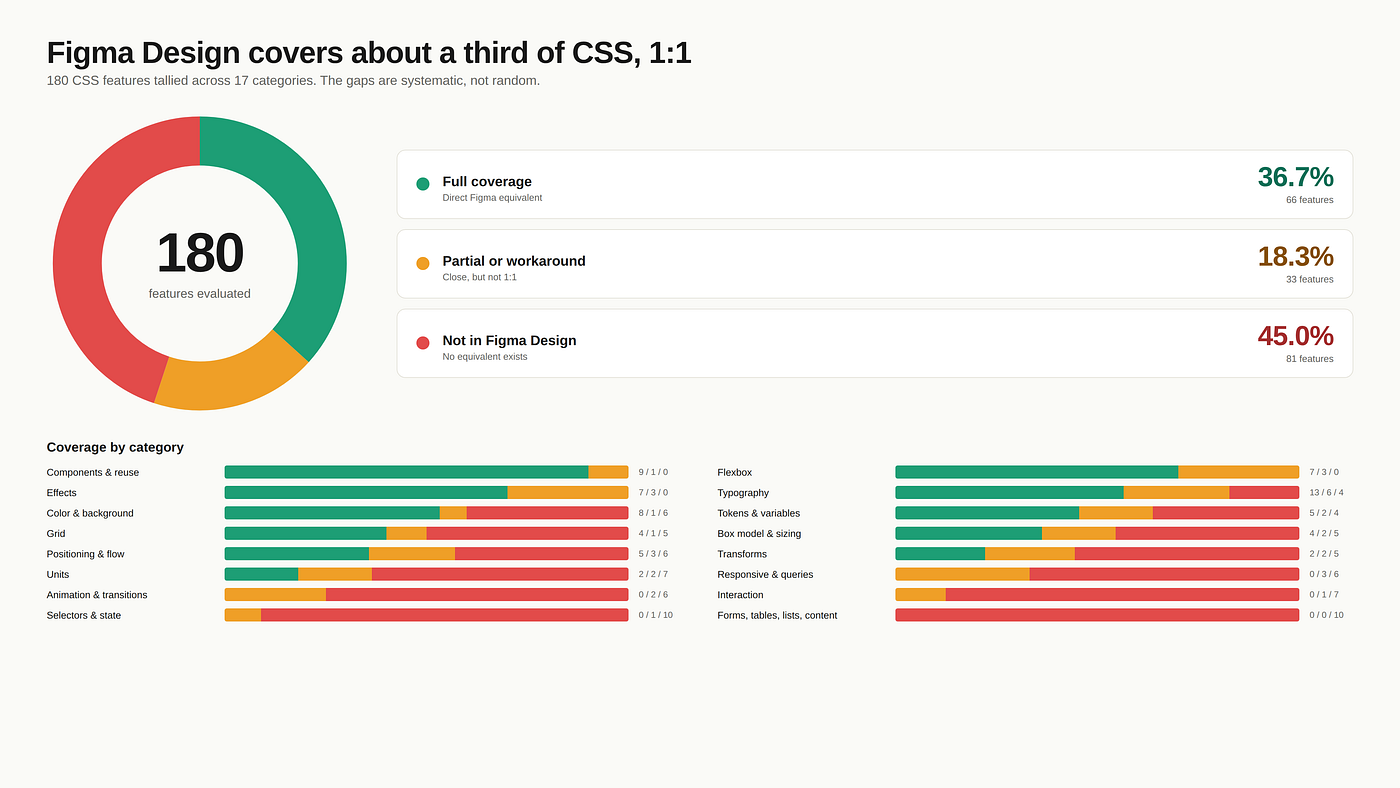Click the green Full coverage legend dot

423,184
